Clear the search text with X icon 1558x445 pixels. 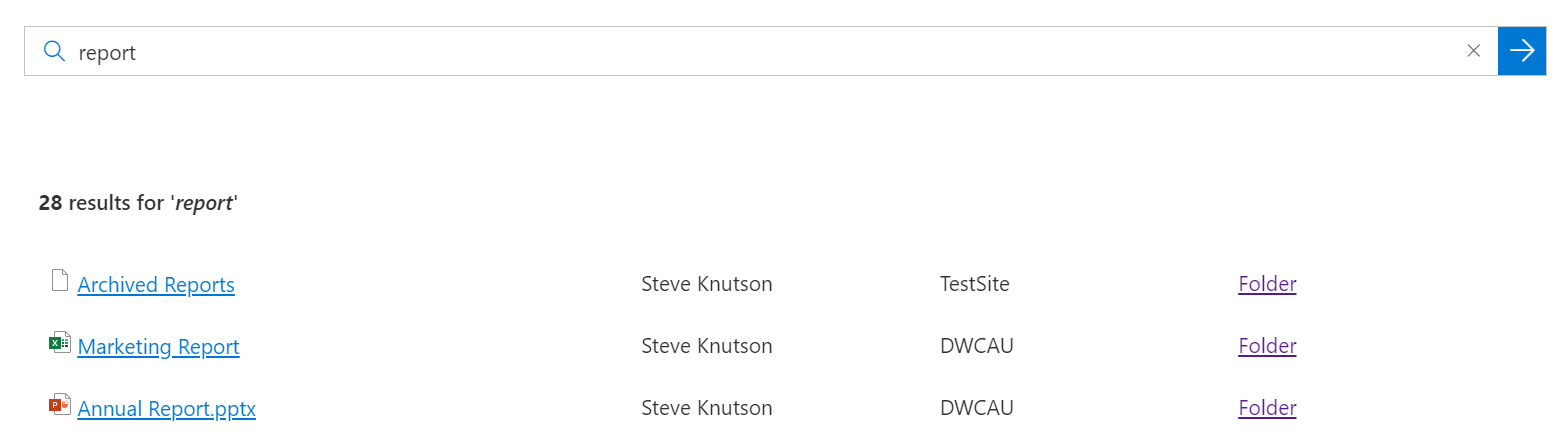coord(1473,51)
